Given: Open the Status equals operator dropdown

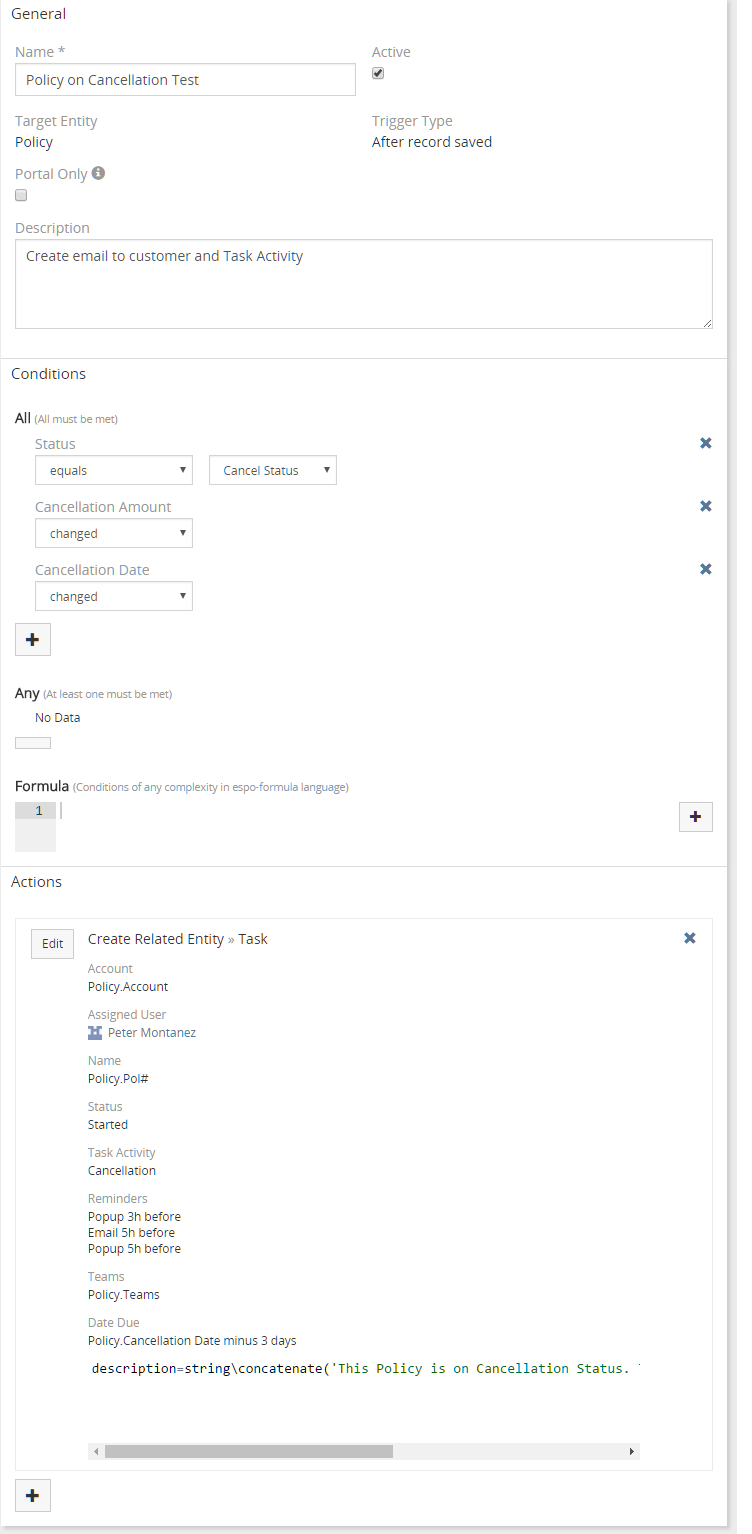Looking at the screenshot, I should click(x=114, y=470).
